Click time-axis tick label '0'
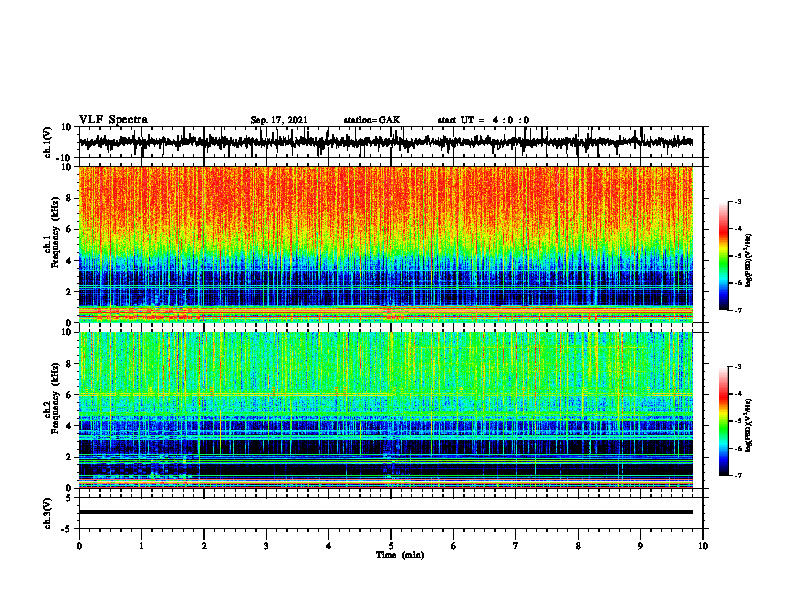The image size is (792, 612). coord(79,546)
